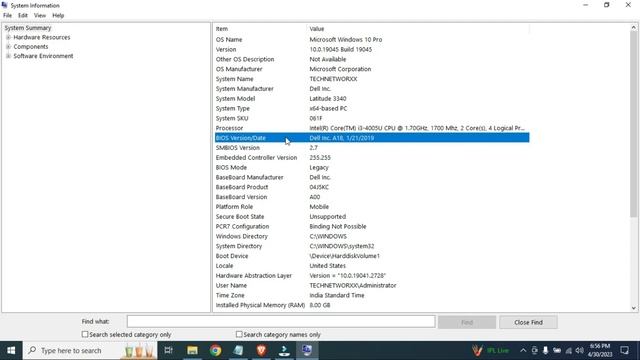
Task: Open the battery status tray icon
Action: [x=557, y=350]
